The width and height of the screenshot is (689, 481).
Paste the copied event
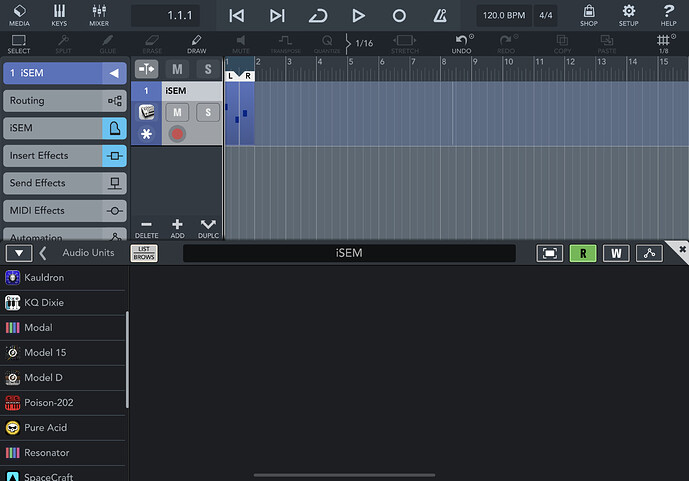[x=606, y=44]
